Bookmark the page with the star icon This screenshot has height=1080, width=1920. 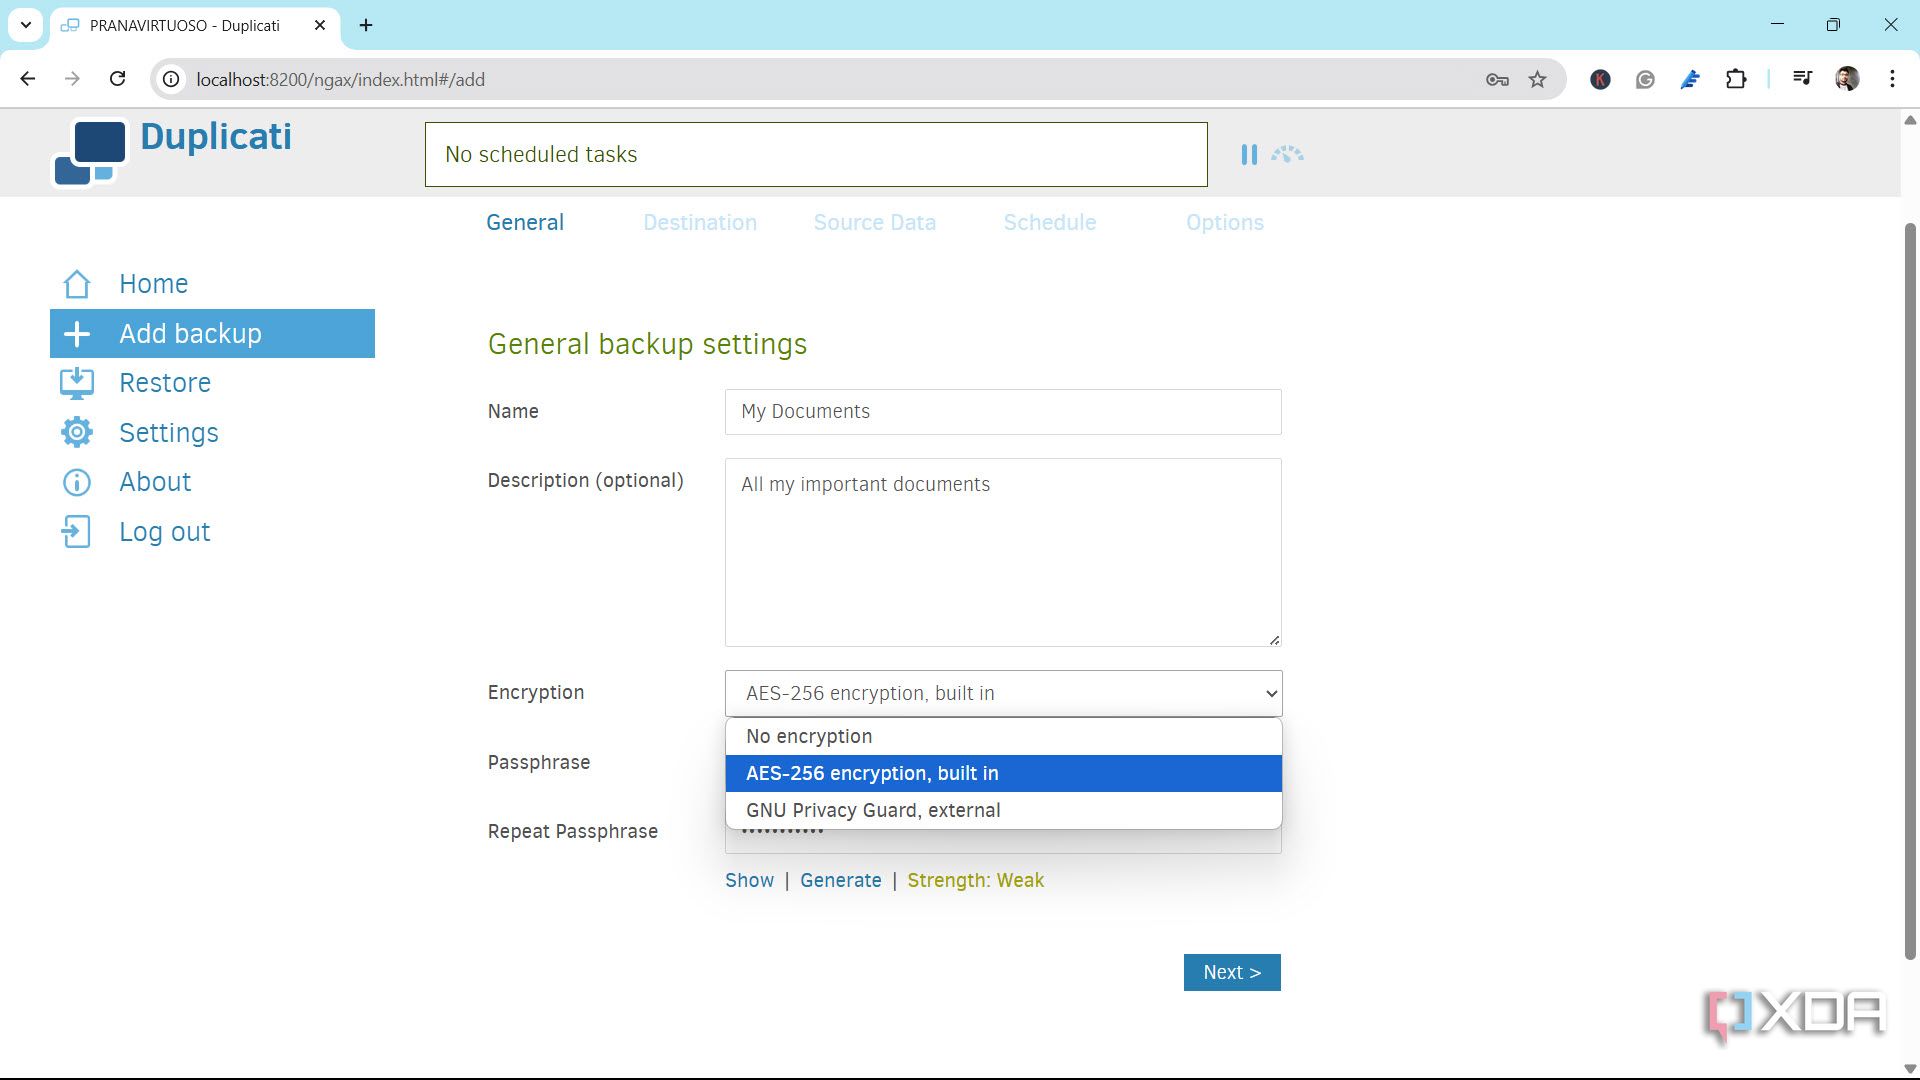(x=1537, y=79)
